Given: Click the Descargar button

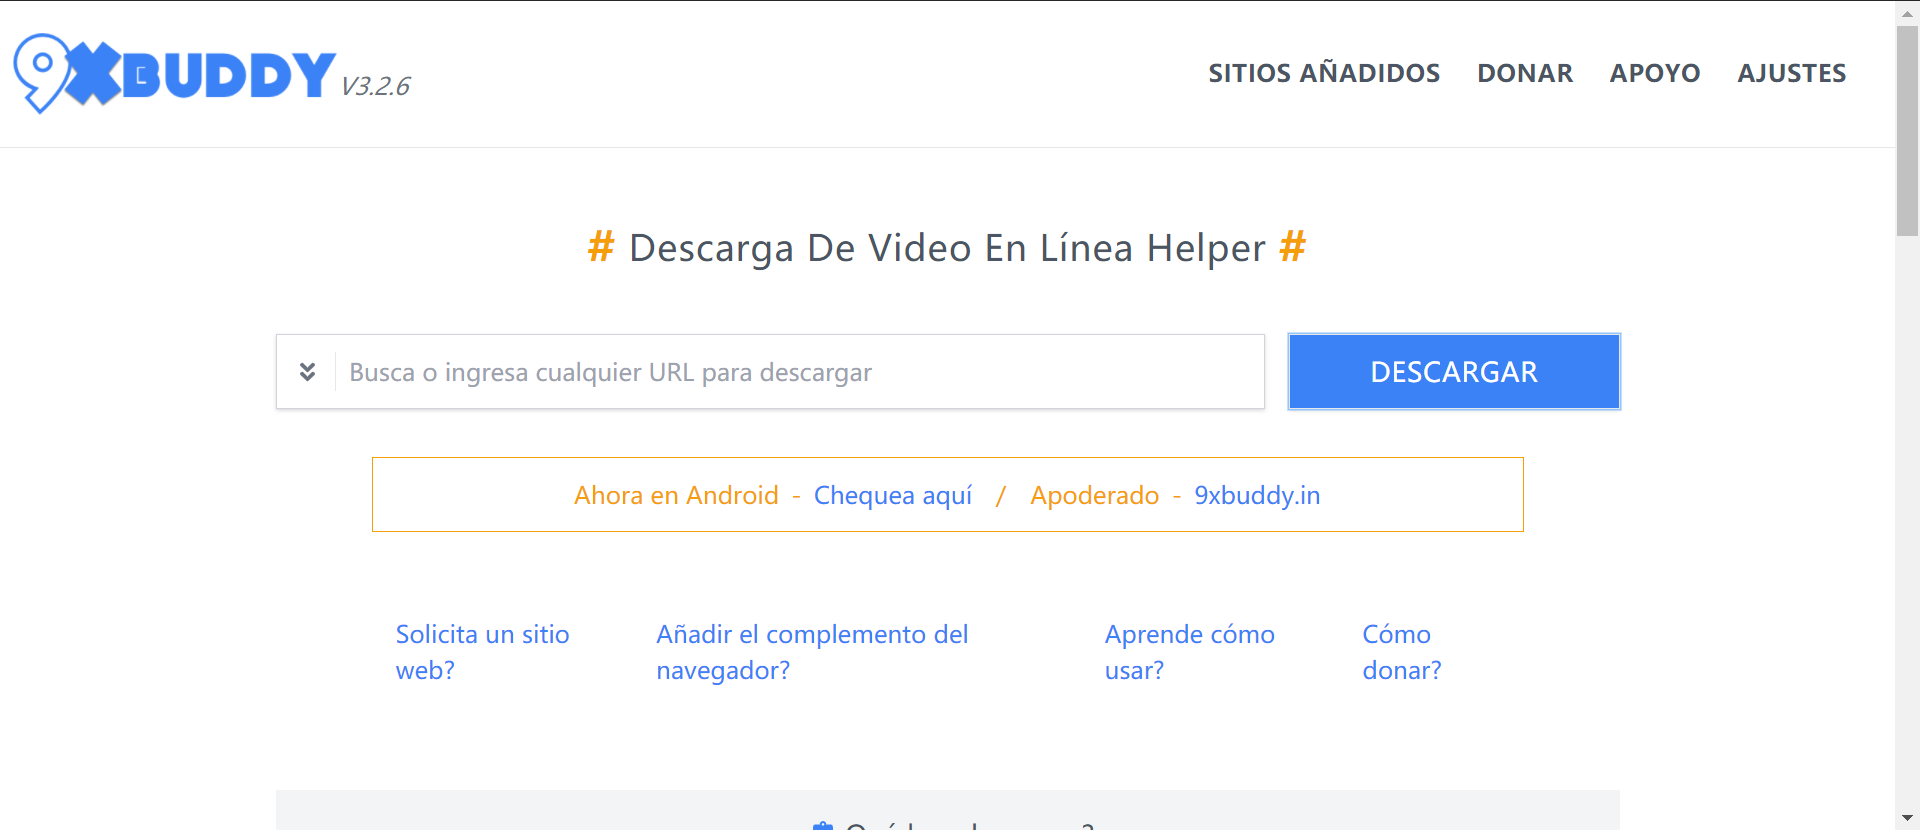Looking at the screenshot, I should [x=1454, y=372].
